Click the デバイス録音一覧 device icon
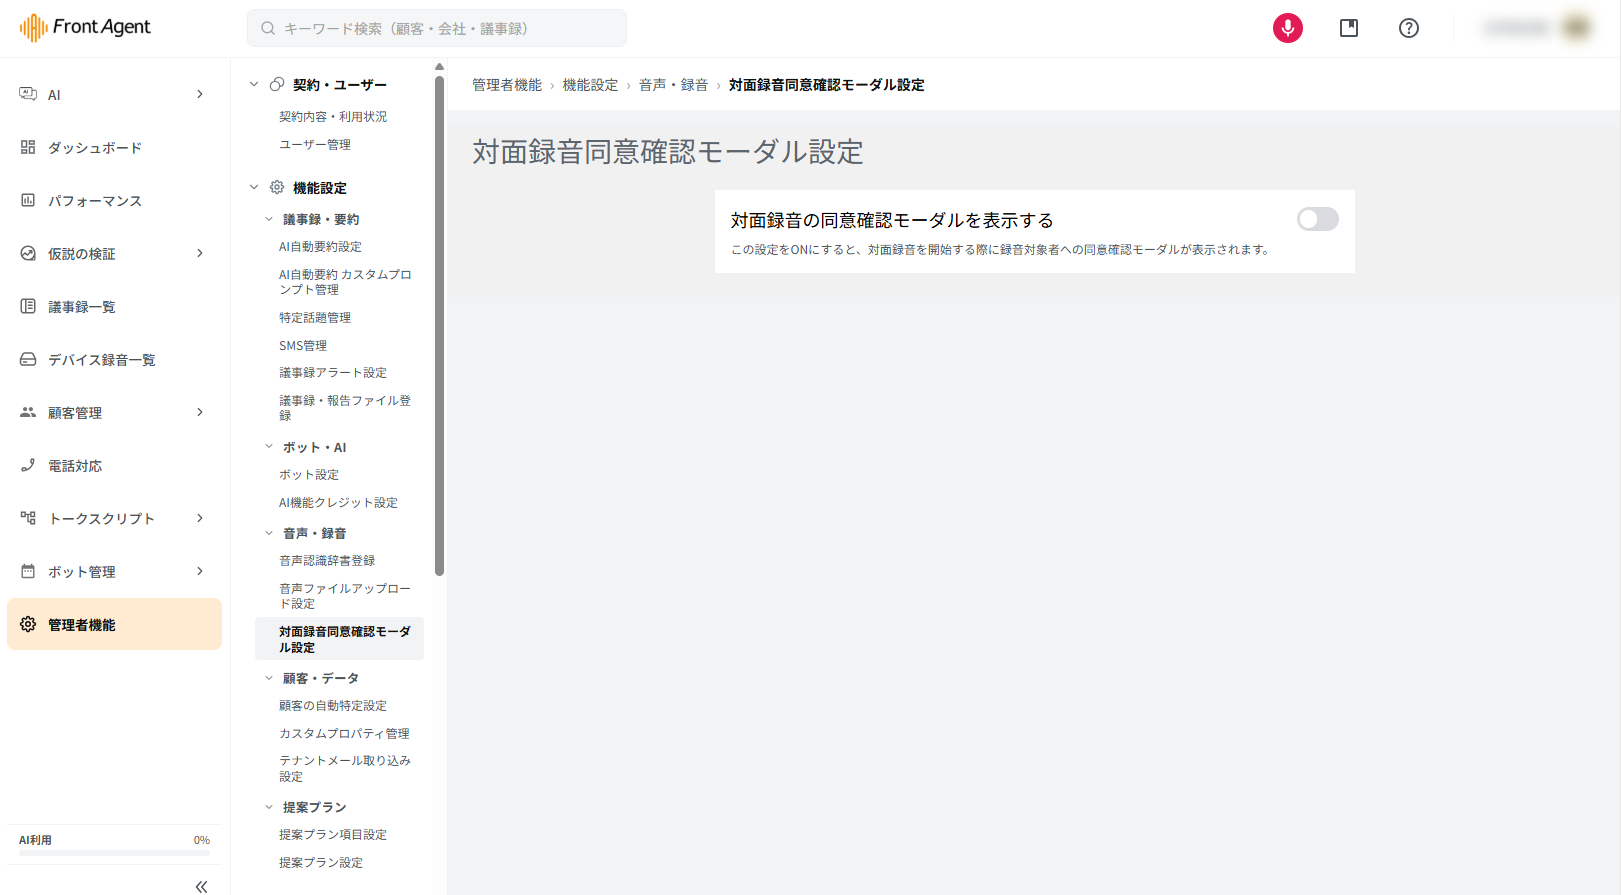The image size is (1621, 895). click(28, 359)
